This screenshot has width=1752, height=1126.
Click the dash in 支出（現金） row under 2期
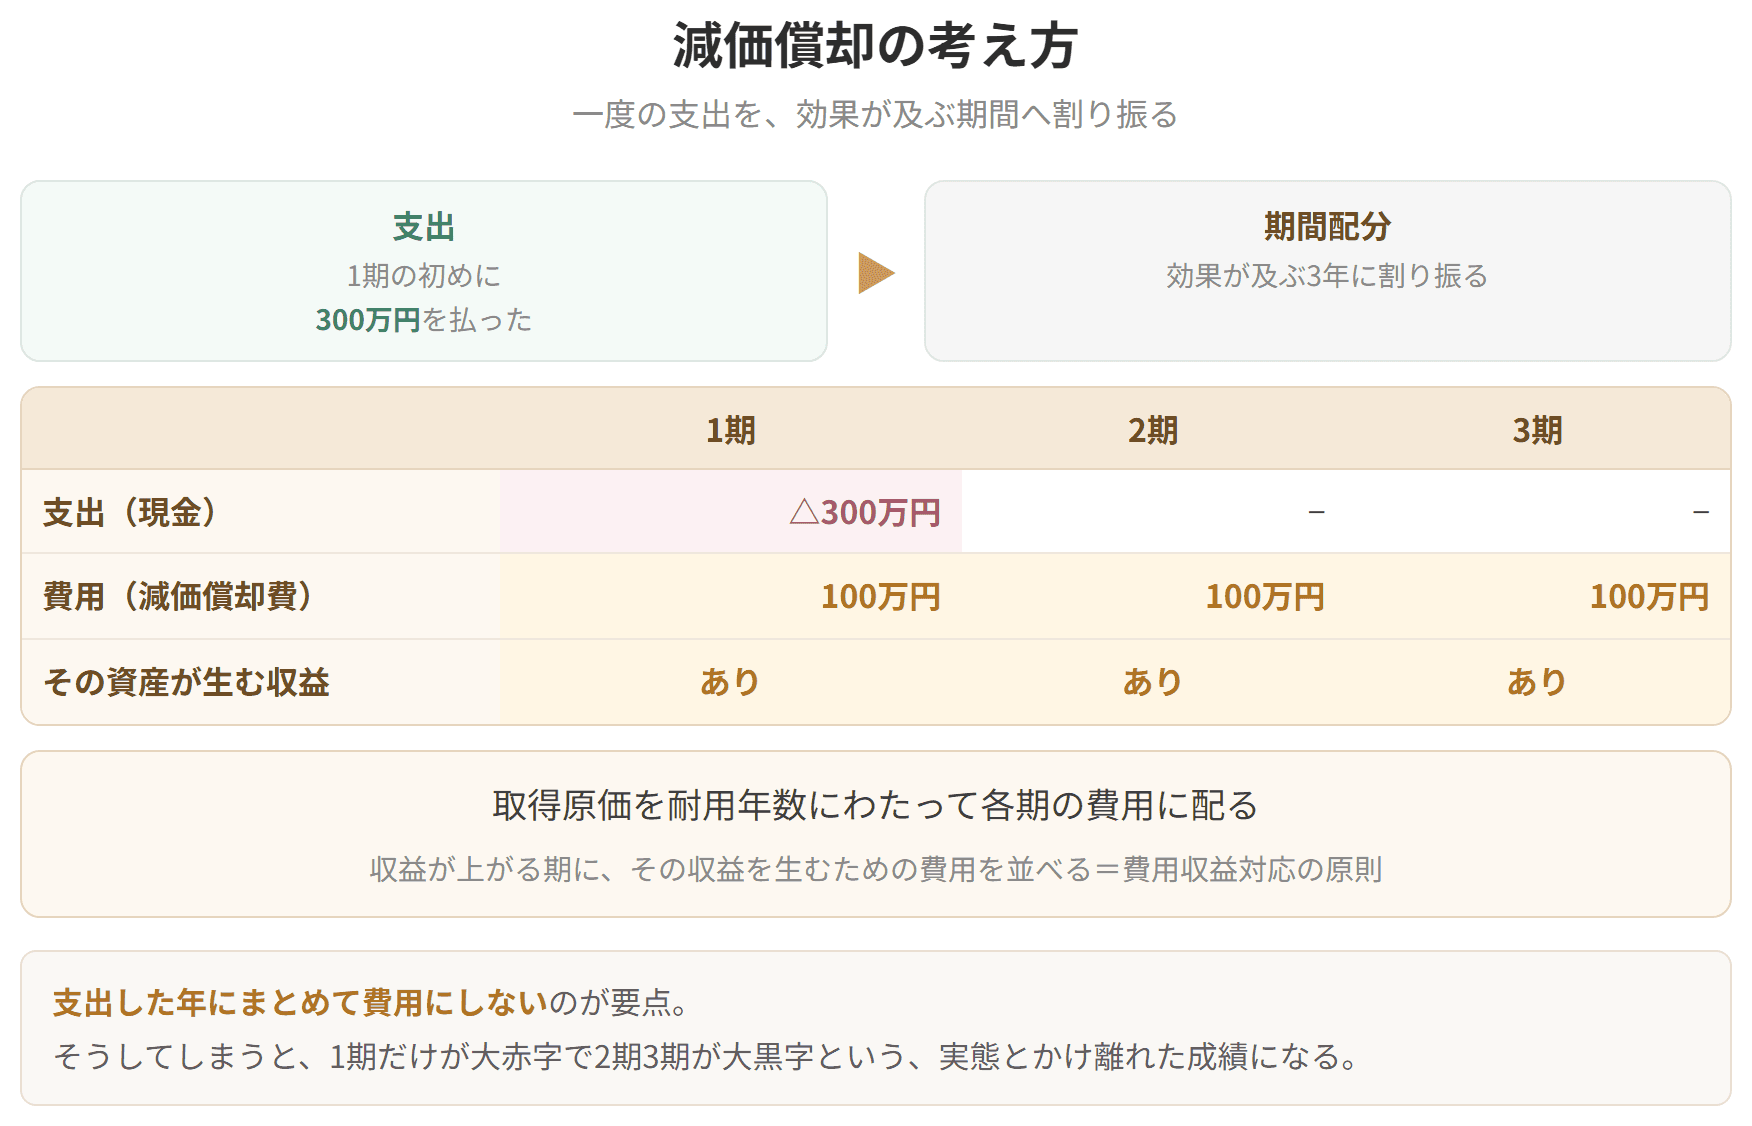[1317, 512]
